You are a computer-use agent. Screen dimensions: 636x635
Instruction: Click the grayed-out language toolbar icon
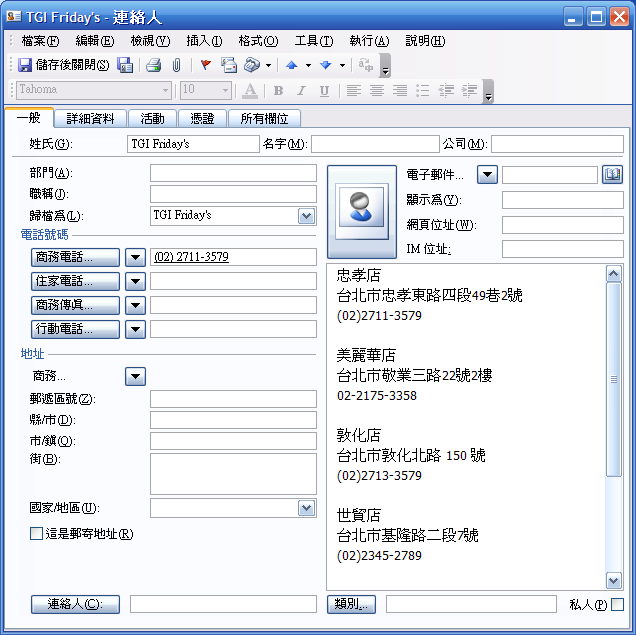[366, 65]
